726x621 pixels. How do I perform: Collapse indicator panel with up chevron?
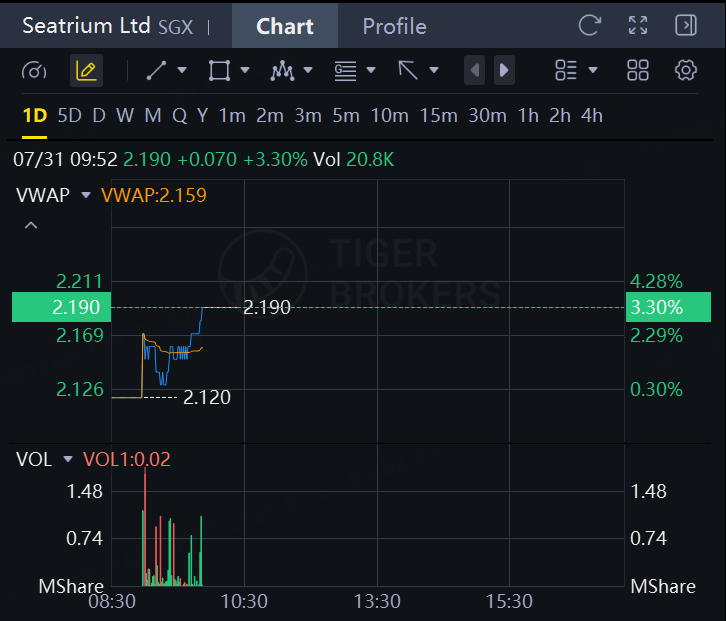(x=31, y=226)
